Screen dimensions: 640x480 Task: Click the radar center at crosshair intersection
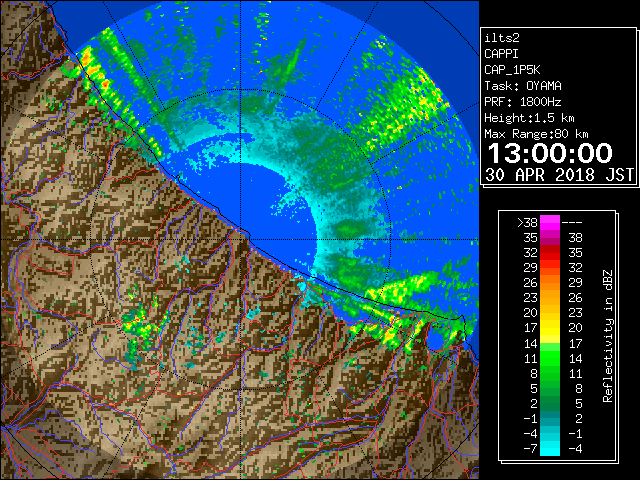241,239
